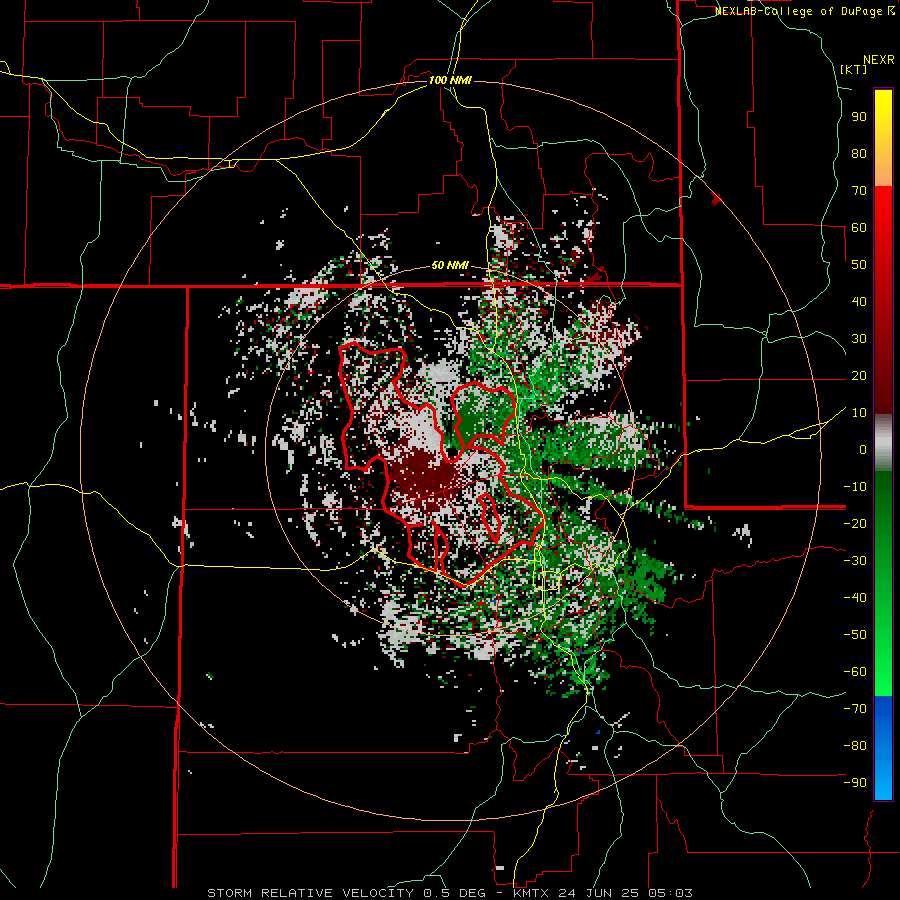900x900 pixels.
Task: Click the gray zero-velocity segment of the color bar
Action: (x=883, y=443)
